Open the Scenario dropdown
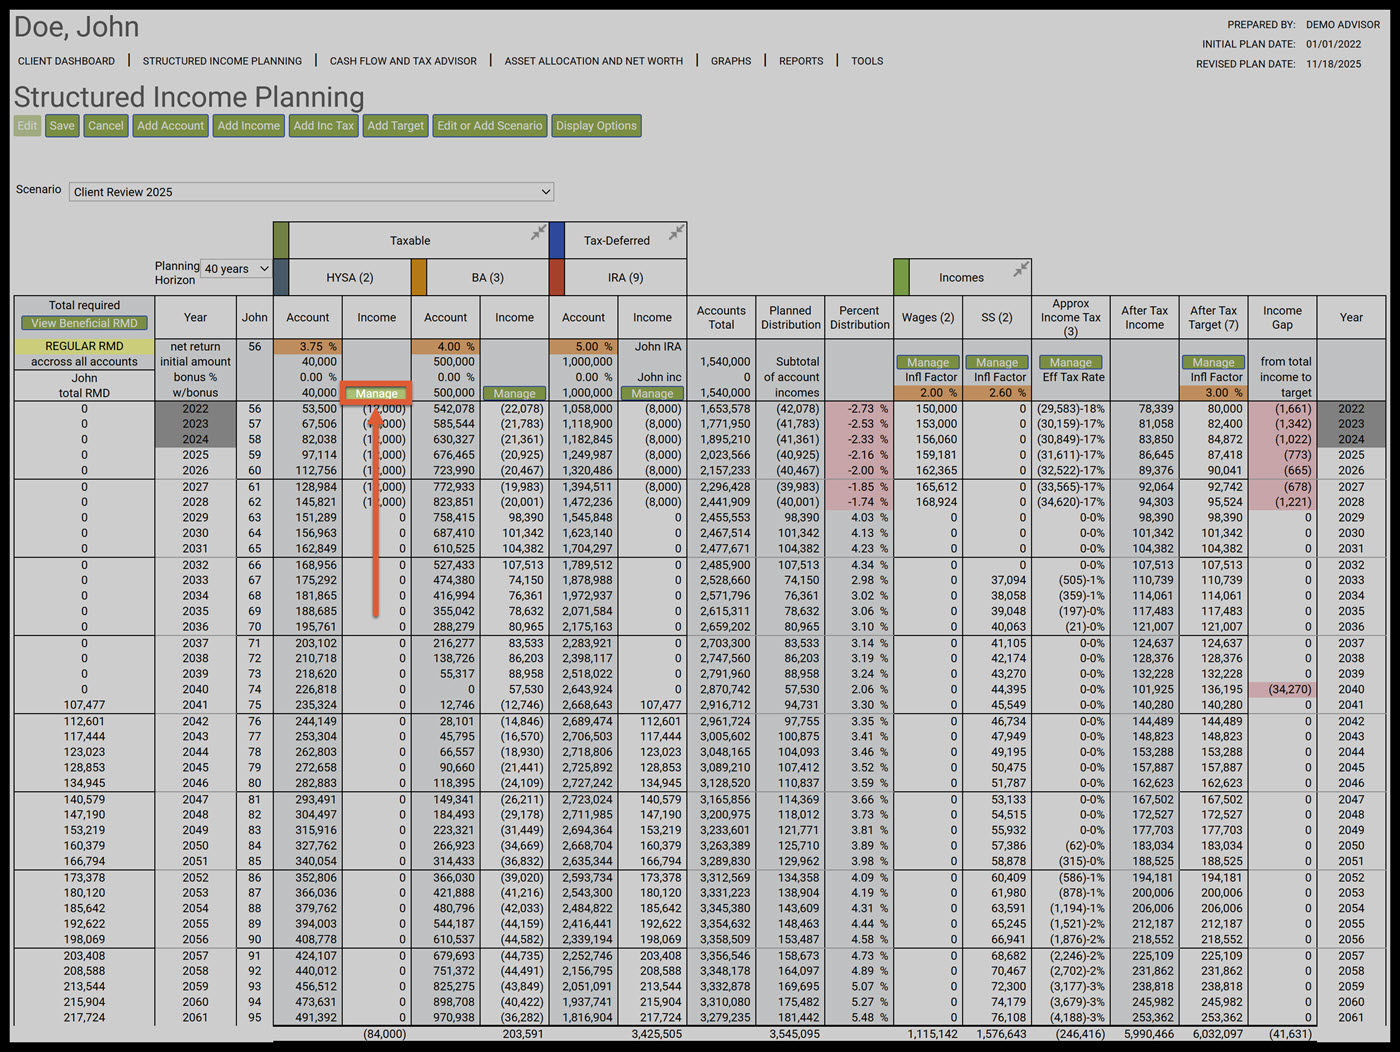The width and height of the screenshot is (1400, 1052). tap(311, 191)
